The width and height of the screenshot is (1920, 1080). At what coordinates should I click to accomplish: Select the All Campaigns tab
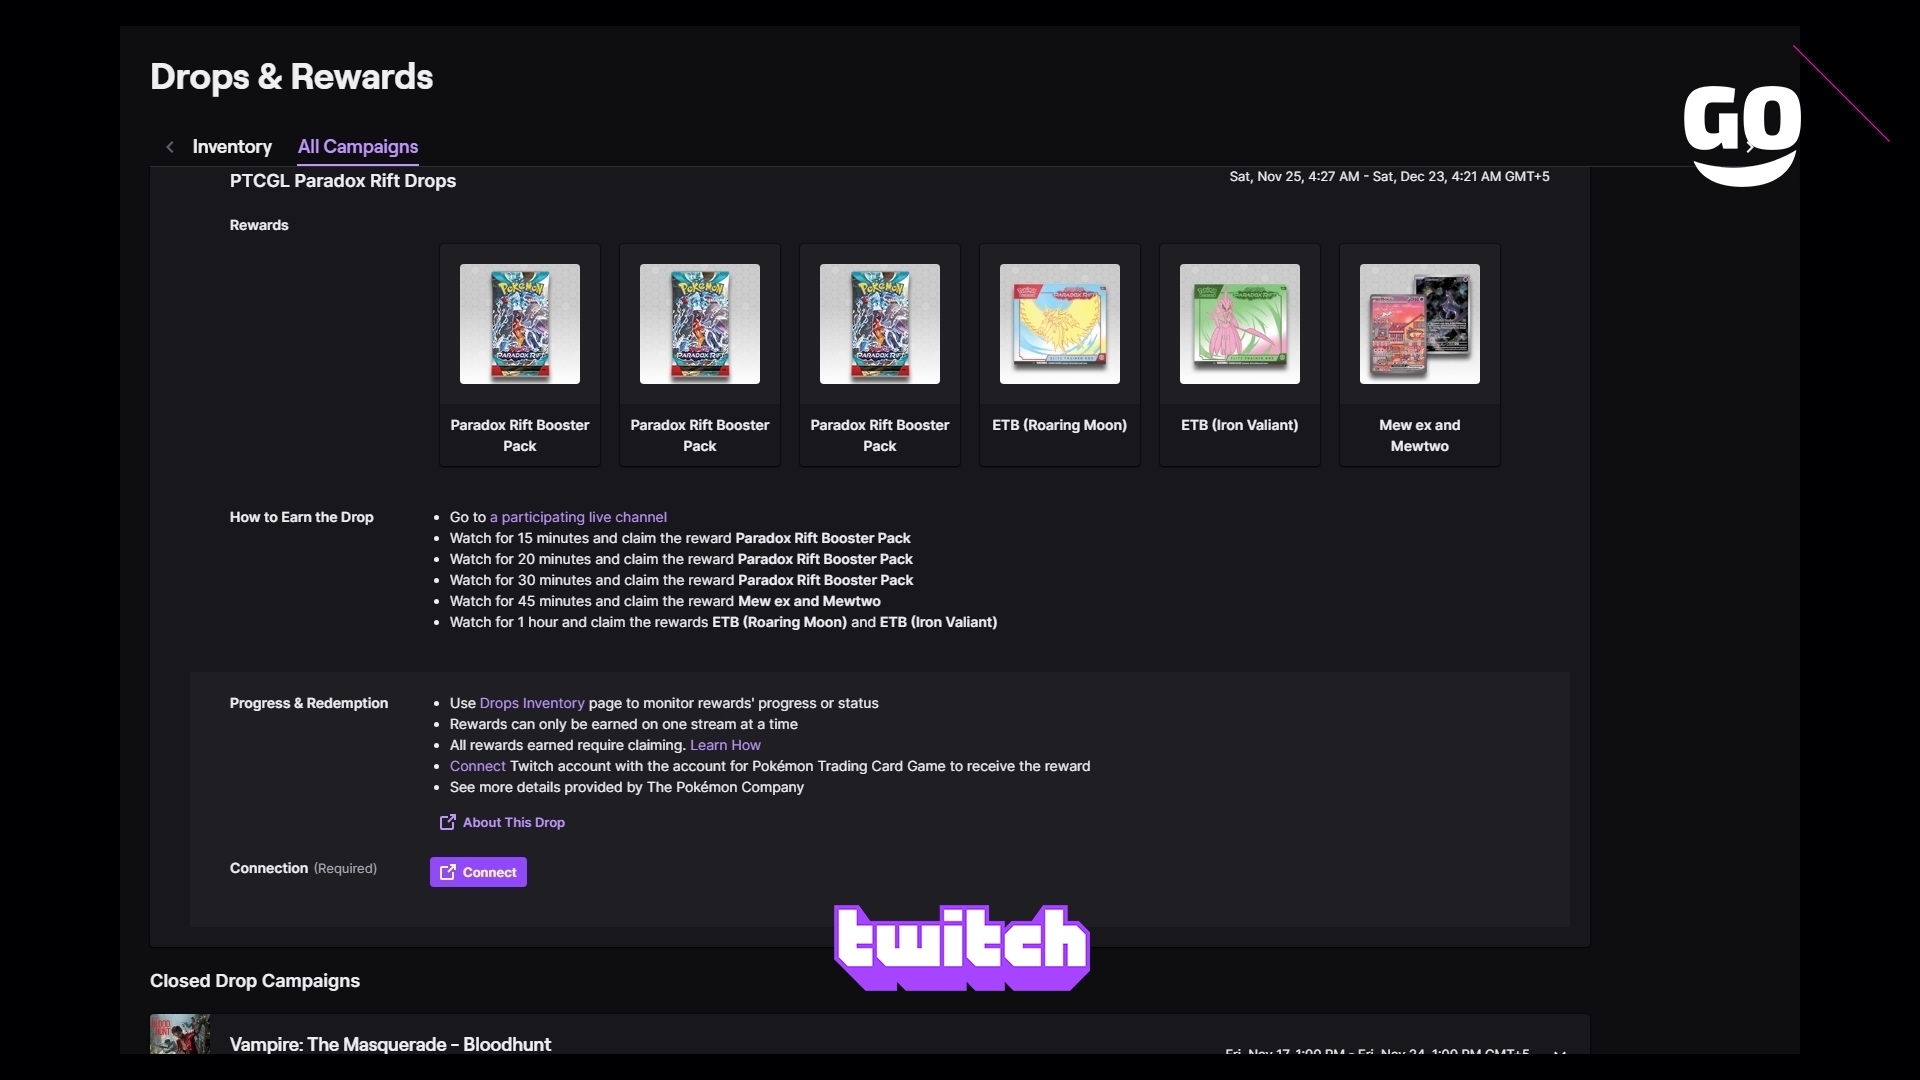pyautogui.click(x=356, y=146)
